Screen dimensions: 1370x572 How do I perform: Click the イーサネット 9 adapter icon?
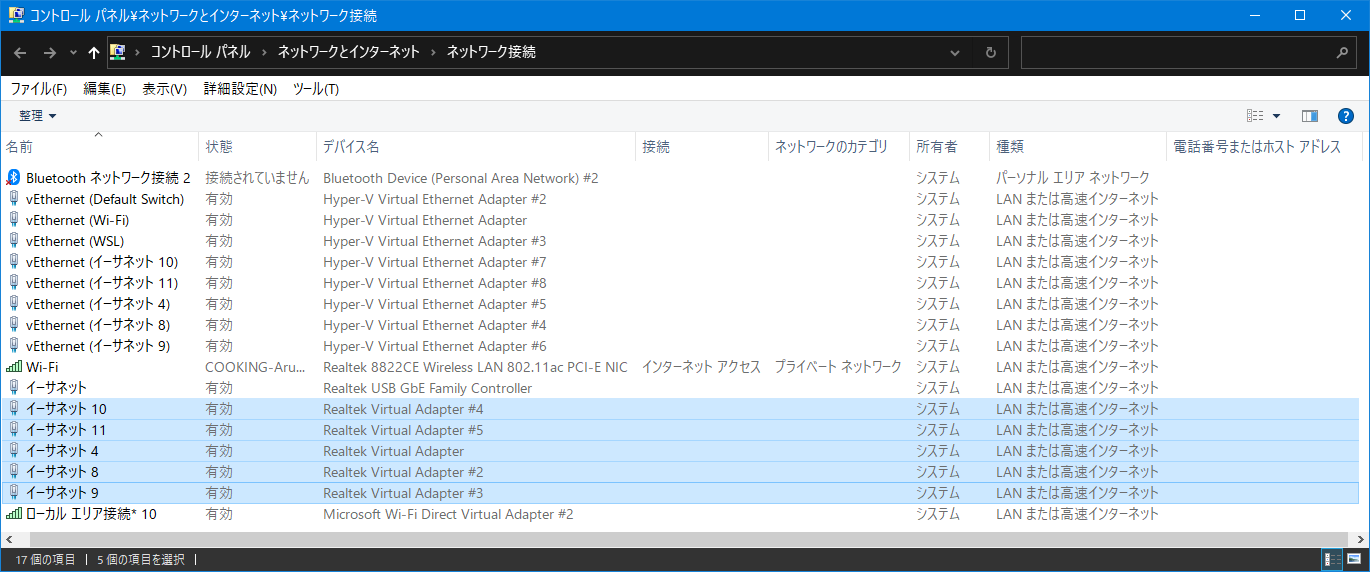point(13,493)
